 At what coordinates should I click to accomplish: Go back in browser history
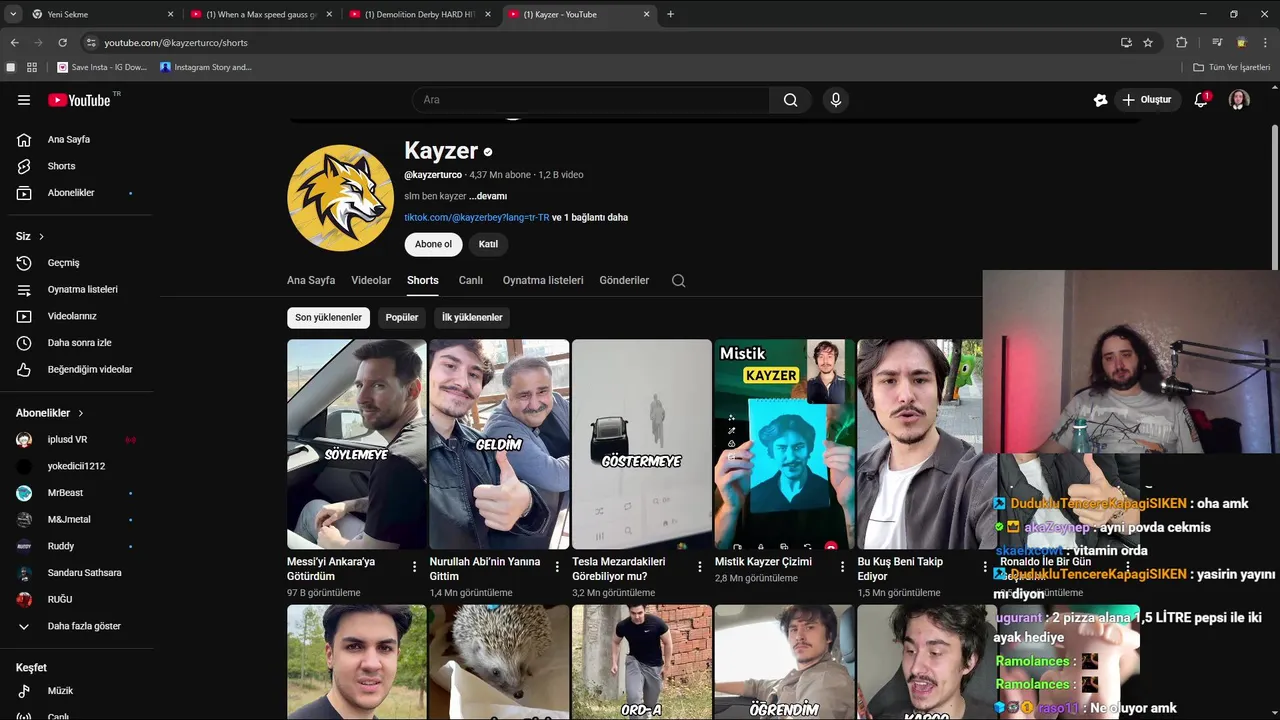click(x=14, y=43)
